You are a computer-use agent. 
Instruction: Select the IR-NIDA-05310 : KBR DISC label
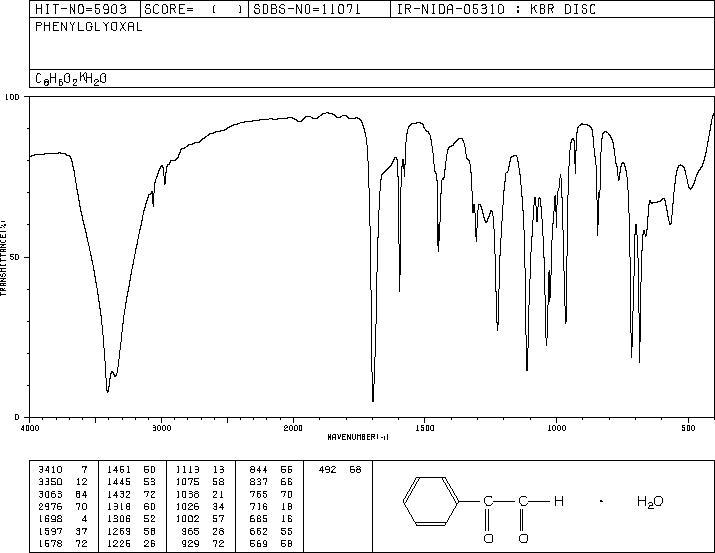[x=496, y=9]
